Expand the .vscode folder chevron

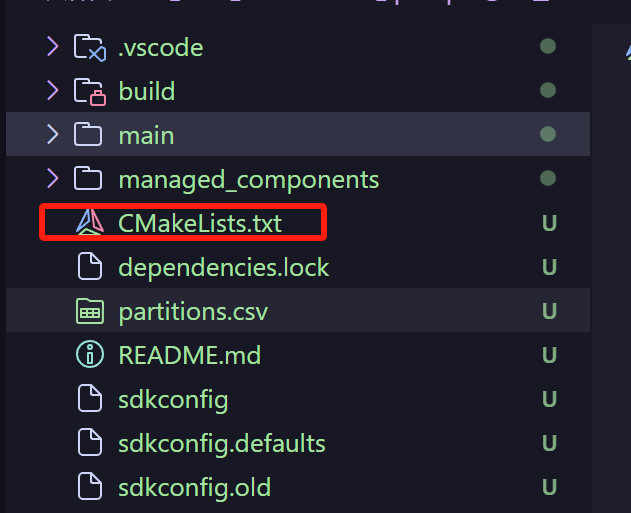tap(52, 47)
